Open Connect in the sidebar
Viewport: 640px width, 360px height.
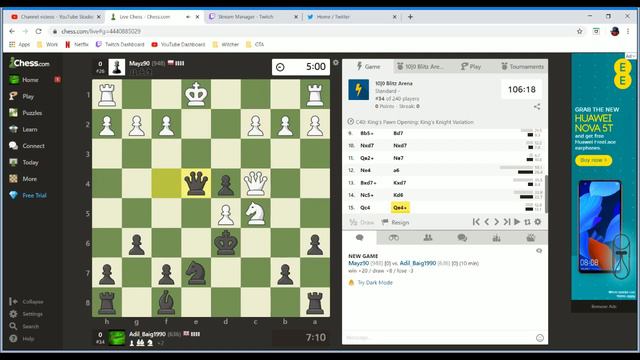click(x=33, y=146)
